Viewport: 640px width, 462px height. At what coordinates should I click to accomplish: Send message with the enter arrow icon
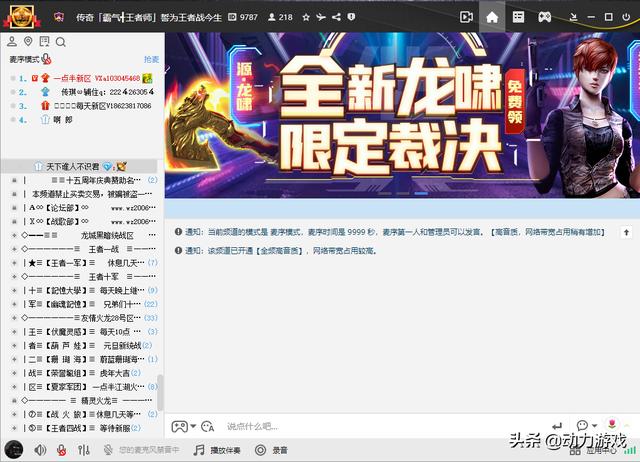557,426
